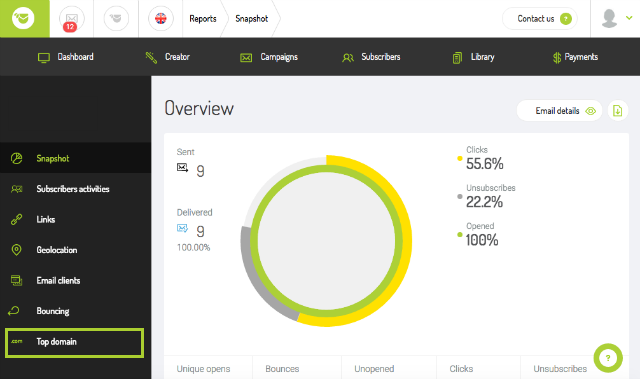Switch to the Bounces tab
Image resolution: width=640 pixels, height=379 pixels.
[282, 369]
